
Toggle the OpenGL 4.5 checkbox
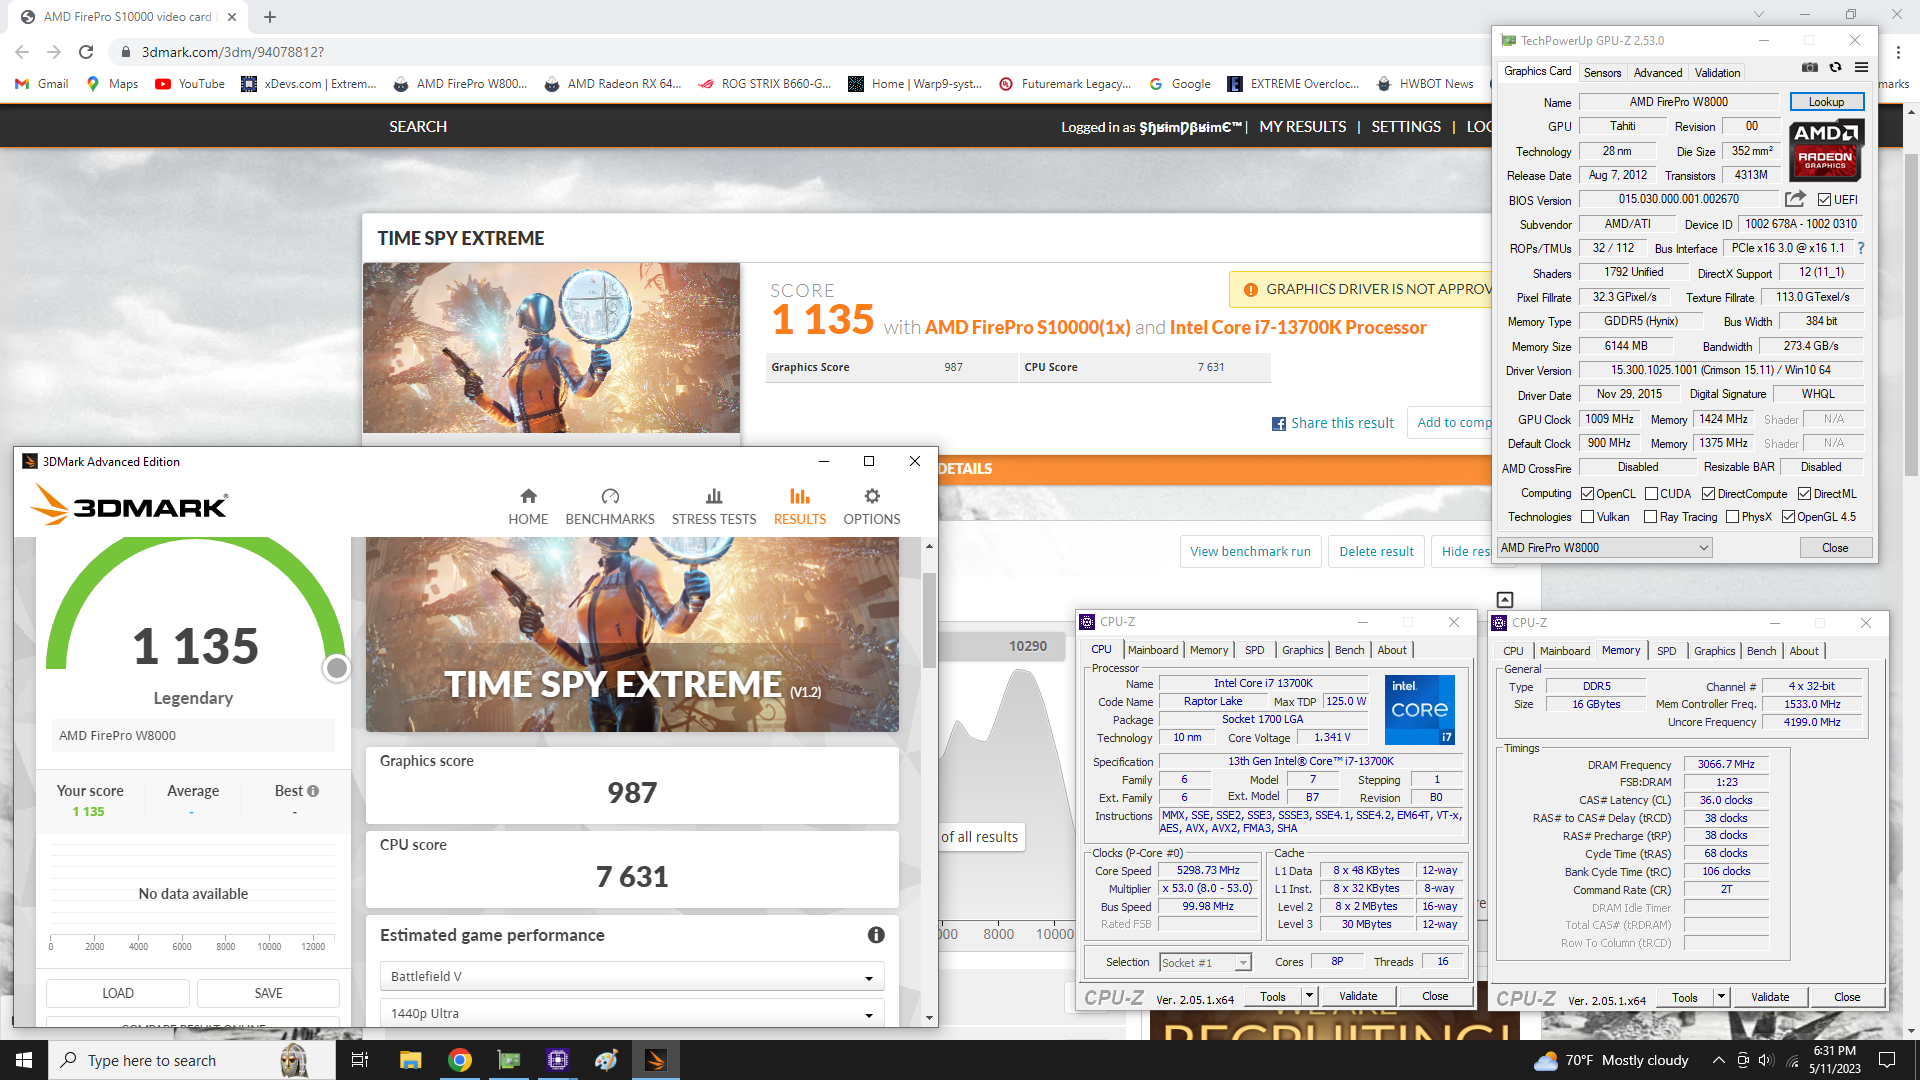pyautogui.click(x=1788, y=517)
